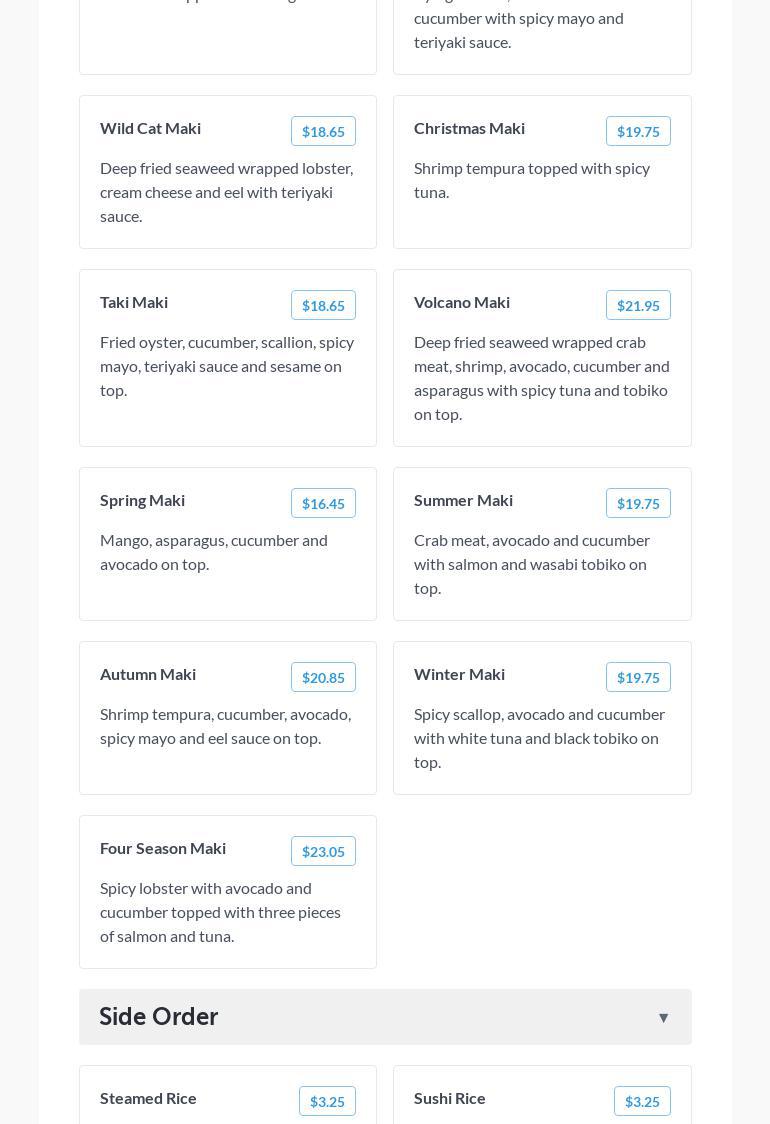The height and width of the screenshot is (1124, 770).
Task: Click the Taki Maki description text
Action: coord(227,366)
